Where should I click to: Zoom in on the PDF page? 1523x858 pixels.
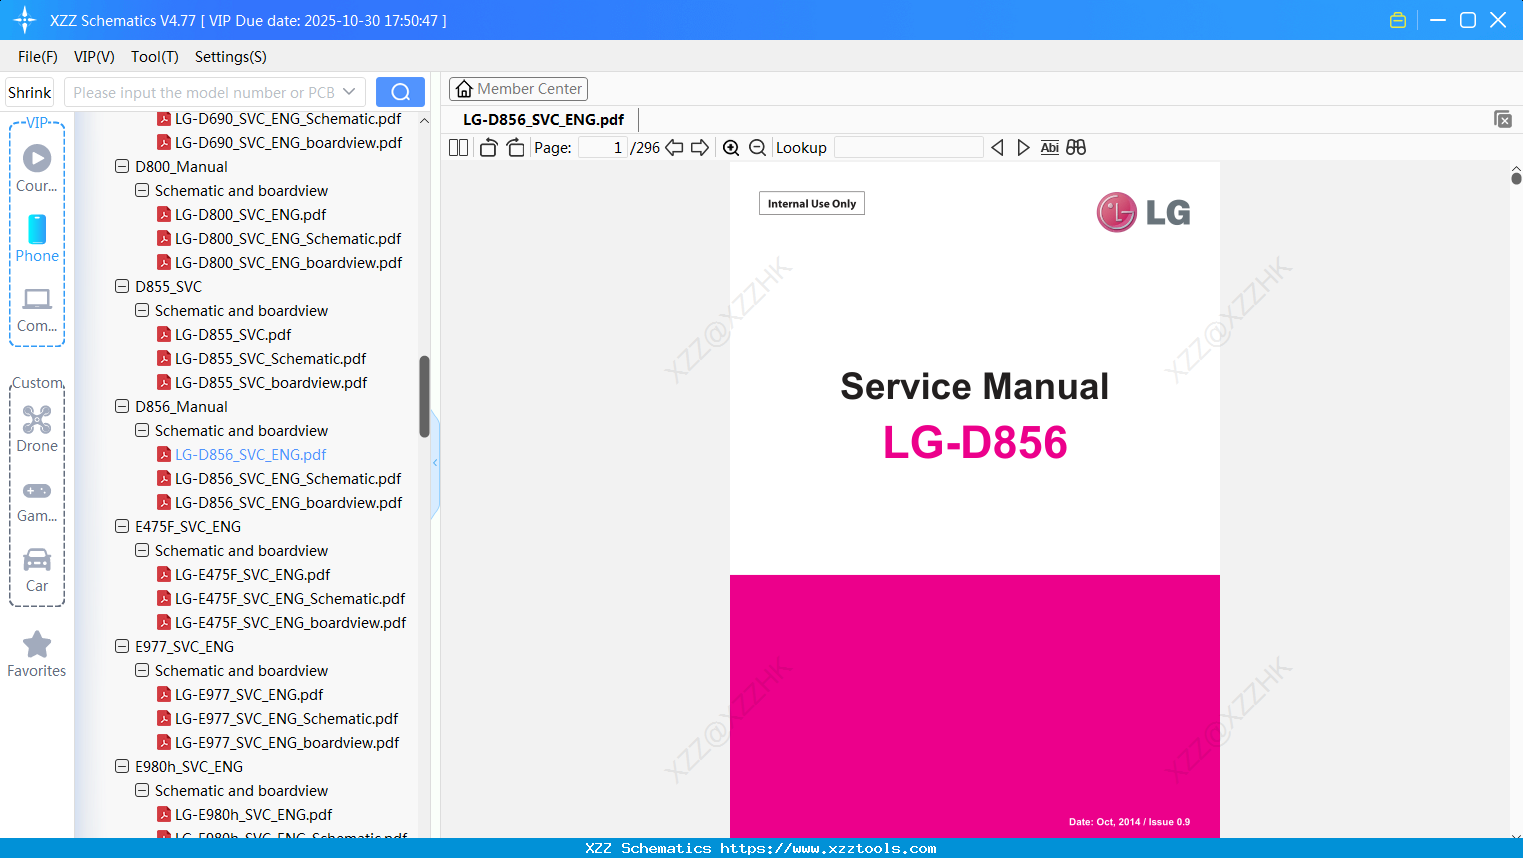click(x=731, y=147)
